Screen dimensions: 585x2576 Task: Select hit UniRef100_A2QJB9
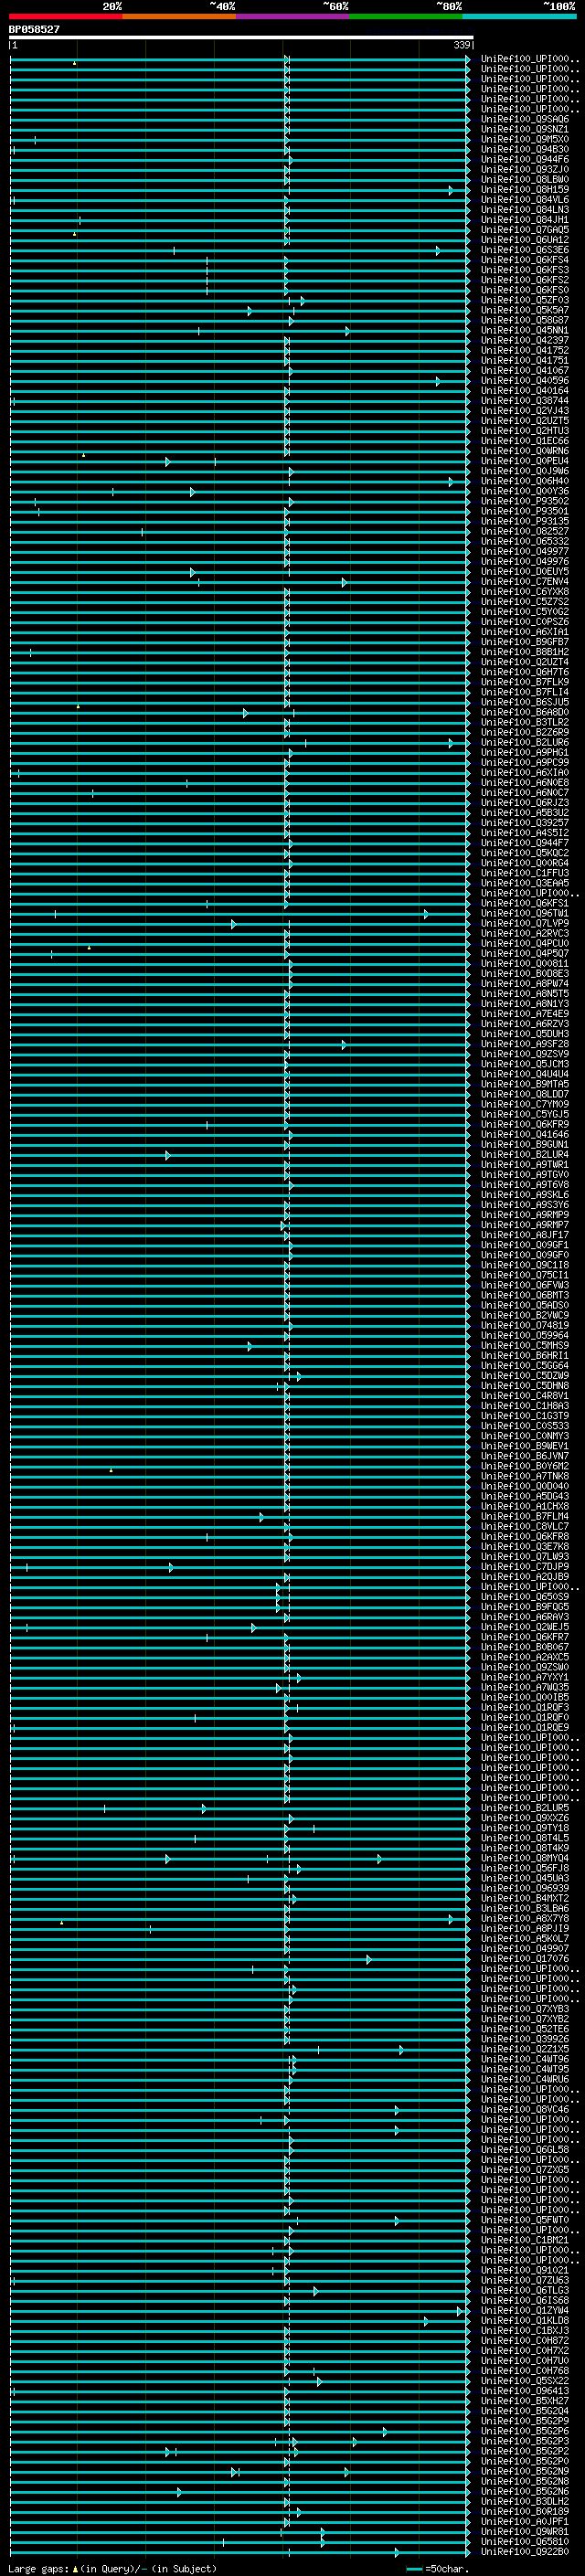(x=524, y=1576)
